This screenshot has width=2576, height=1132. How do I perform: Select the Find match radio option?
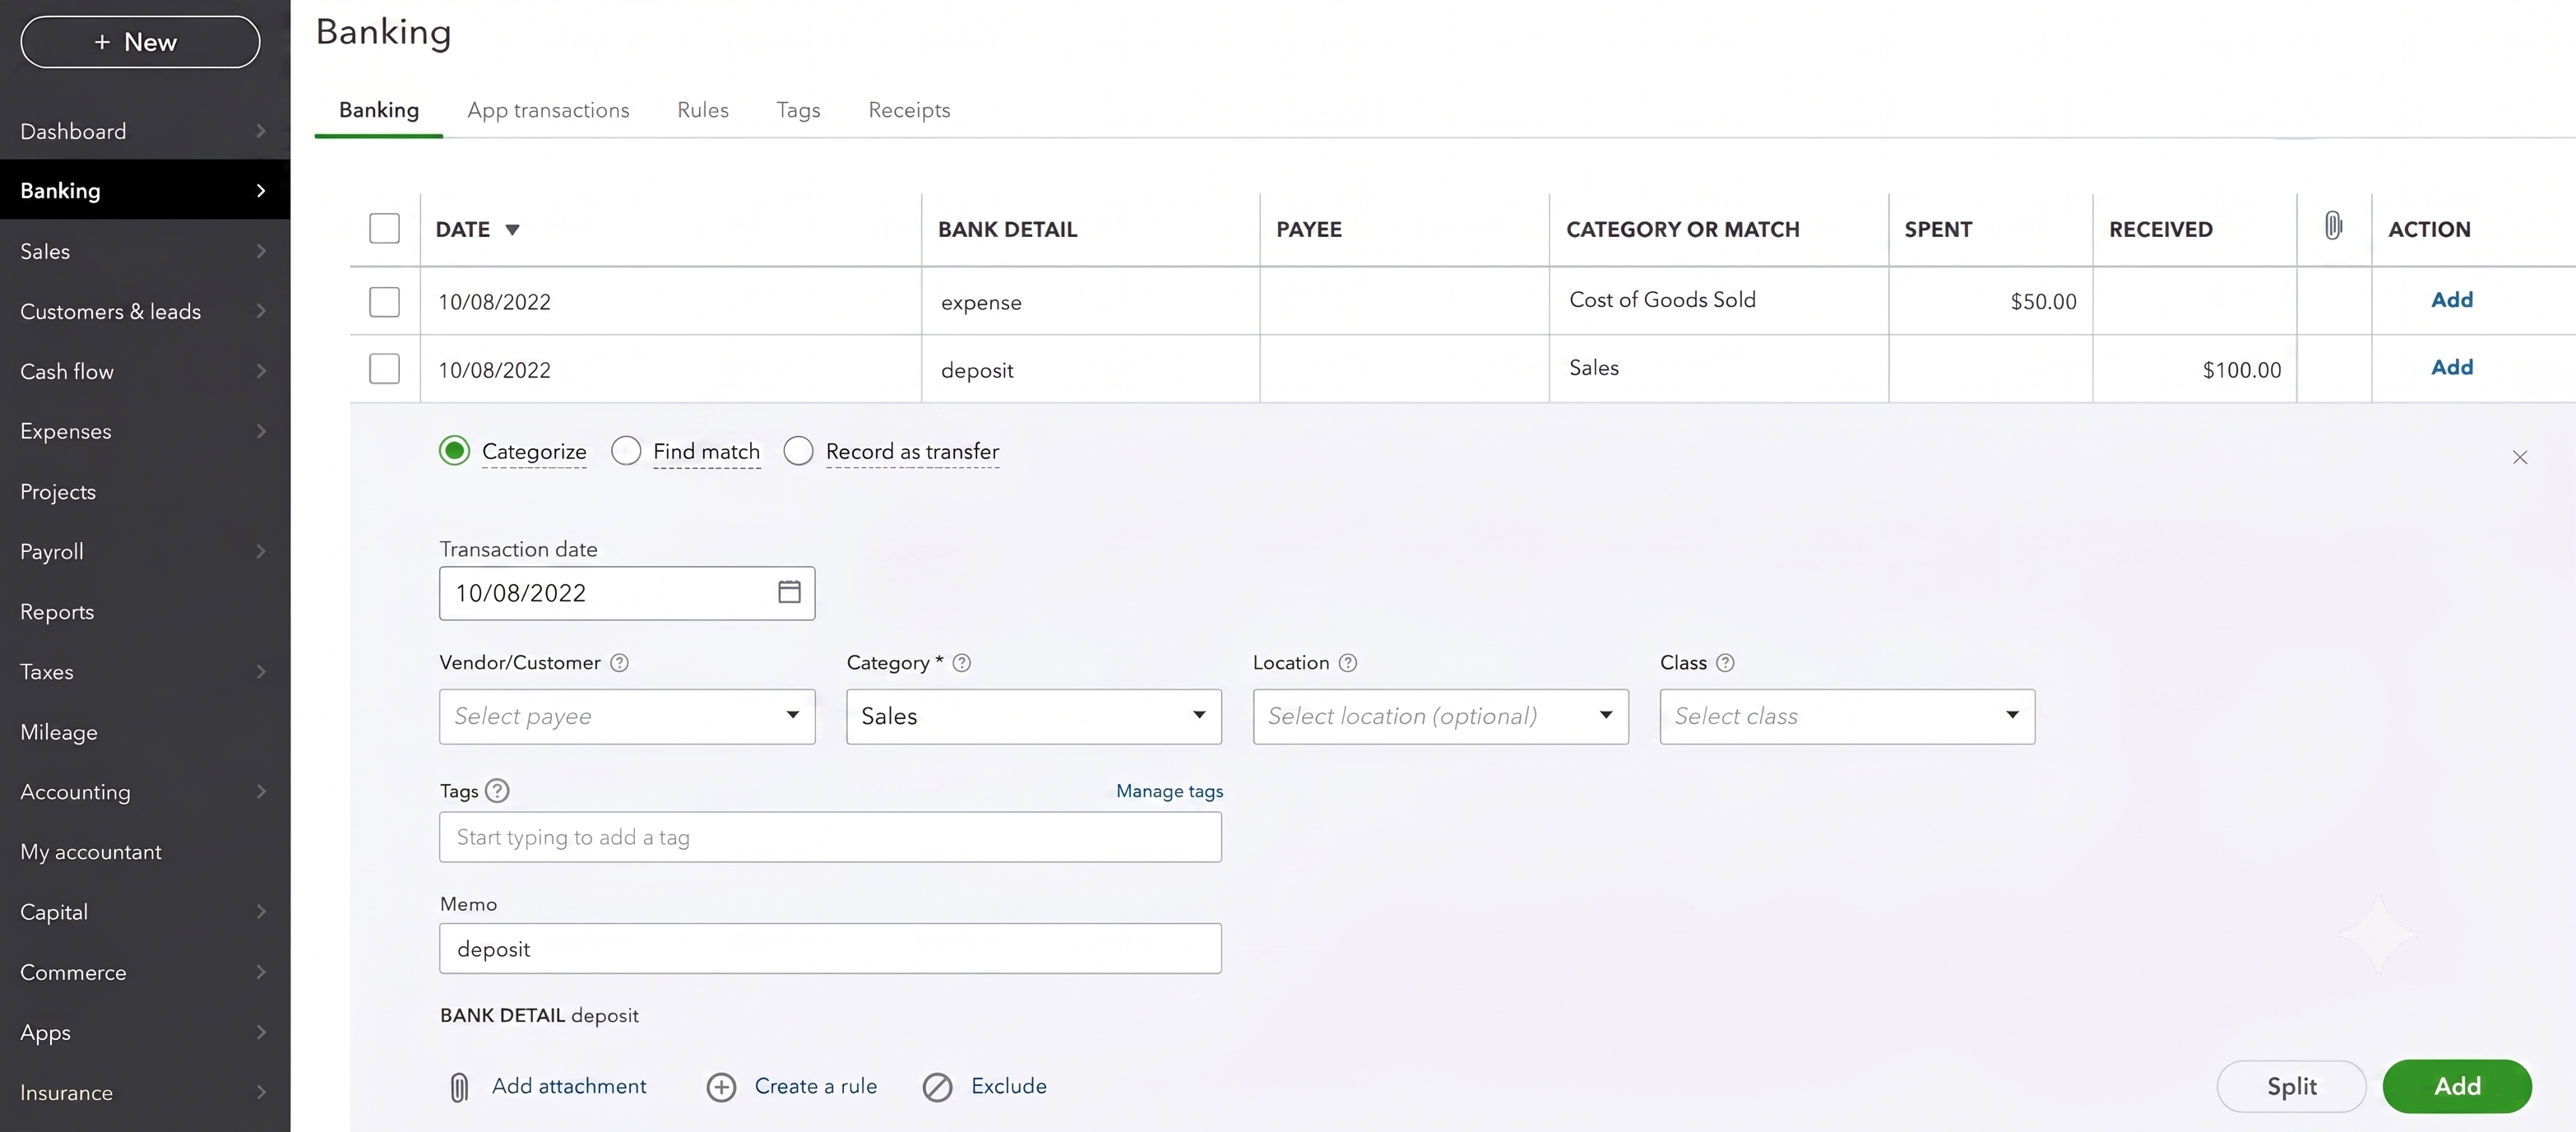[x=626, y=451]
